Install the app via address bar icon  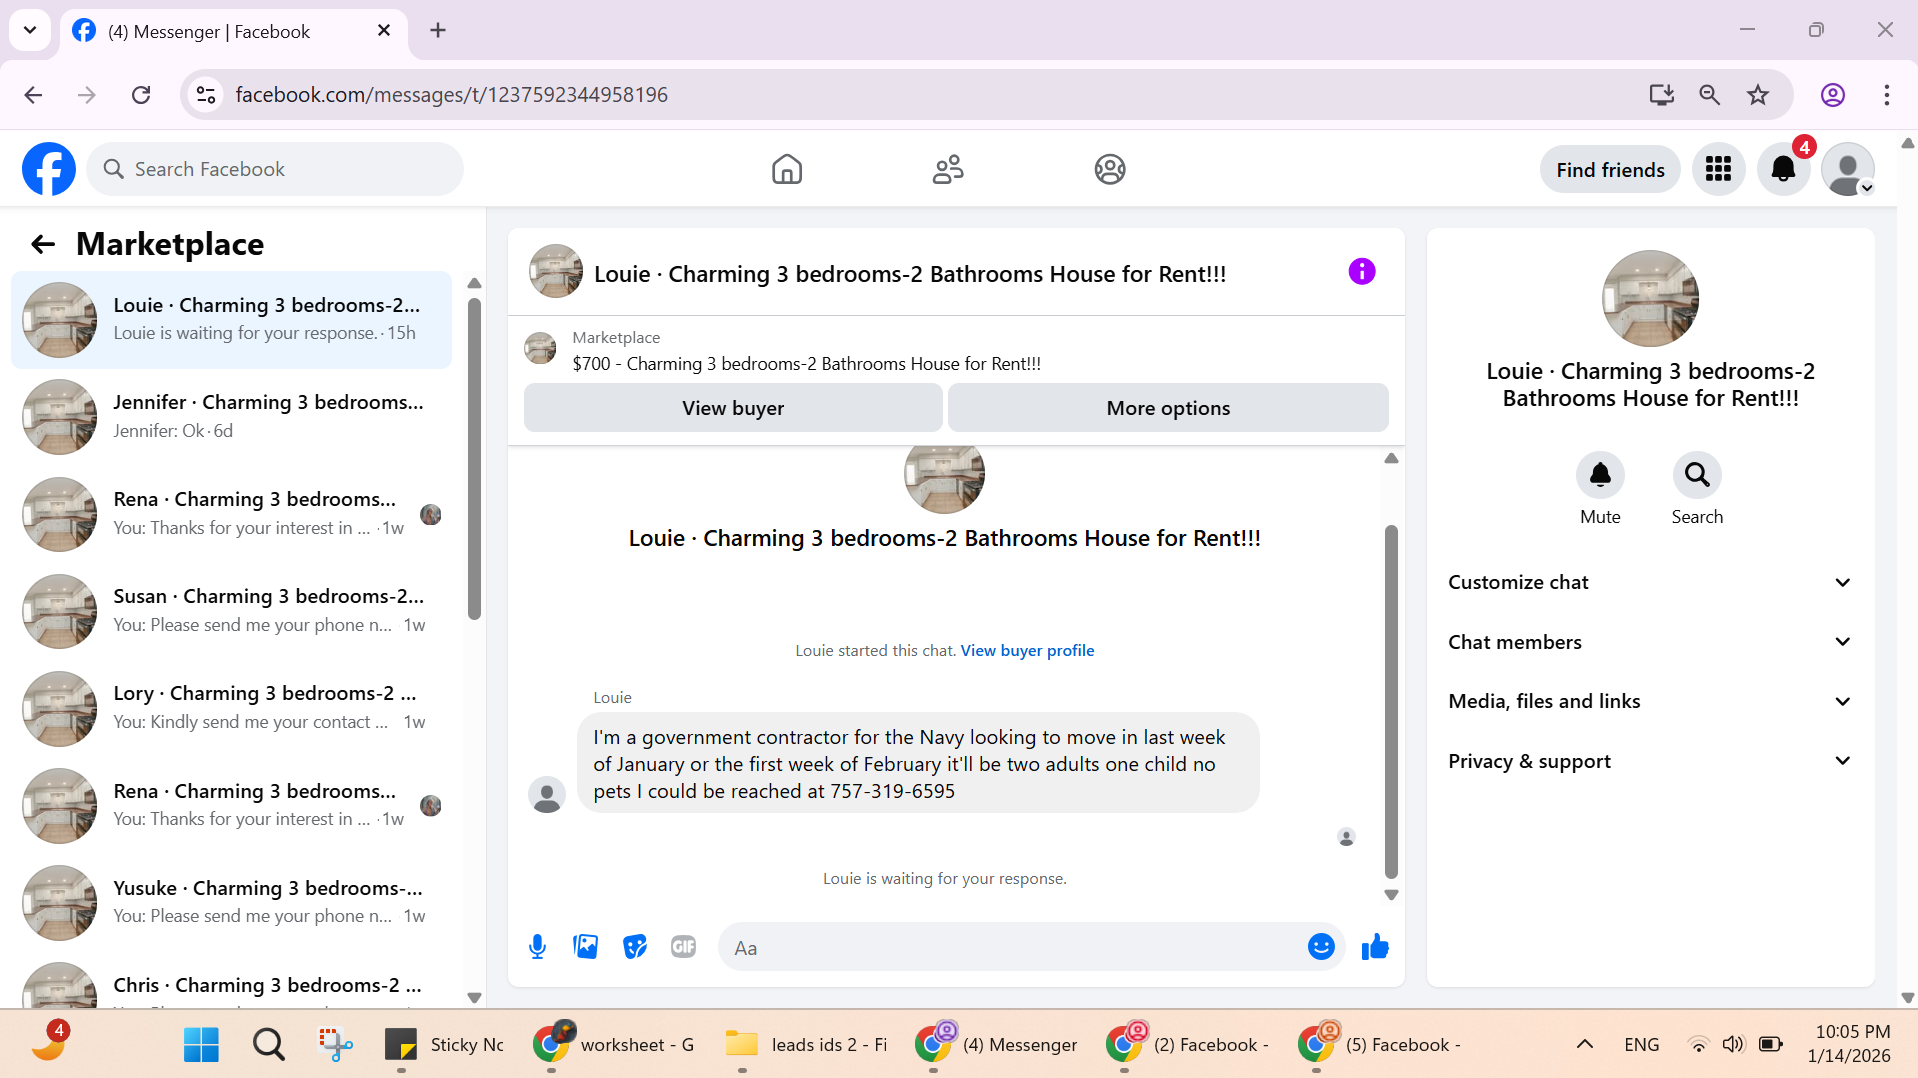tap(1661, 95)
